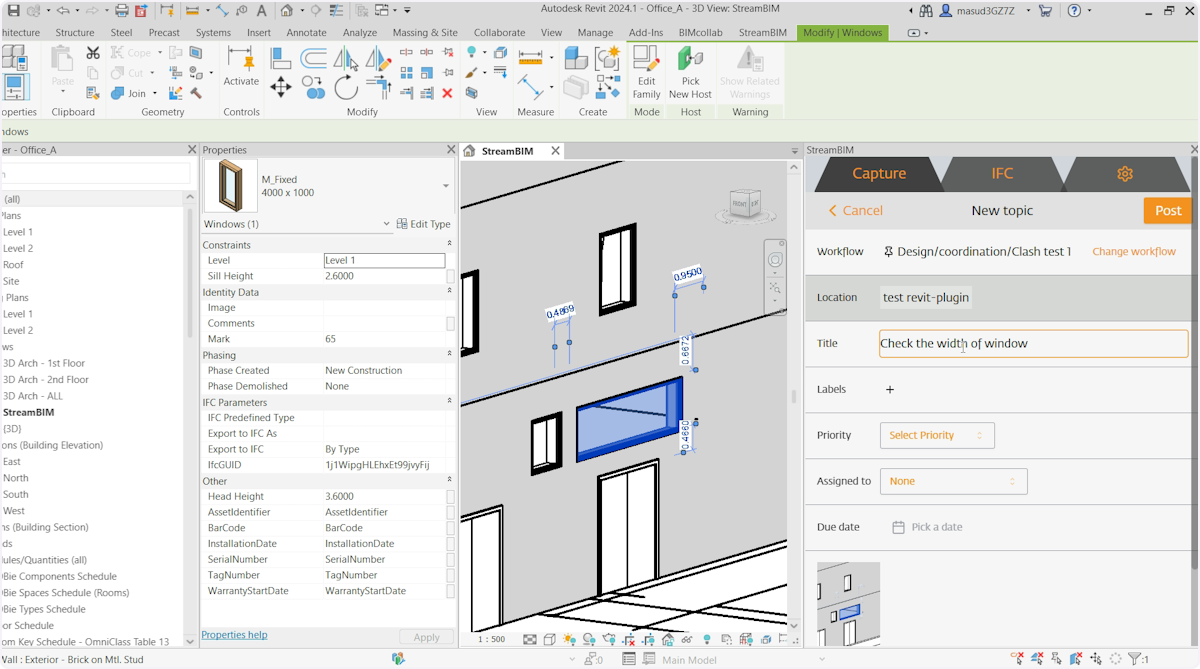Switch to the Capture tab in StreamBIM panel

(879, 174)
